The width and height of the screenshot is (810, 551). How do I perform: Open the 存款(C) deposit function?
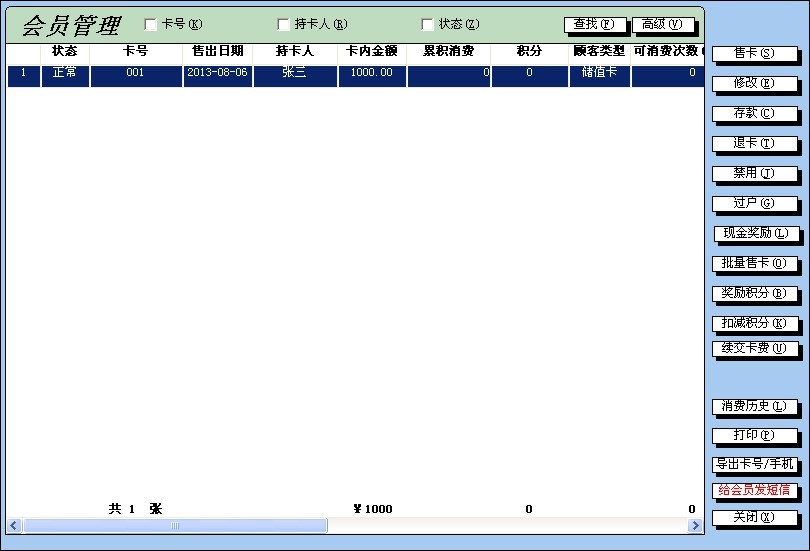point(754,113)
